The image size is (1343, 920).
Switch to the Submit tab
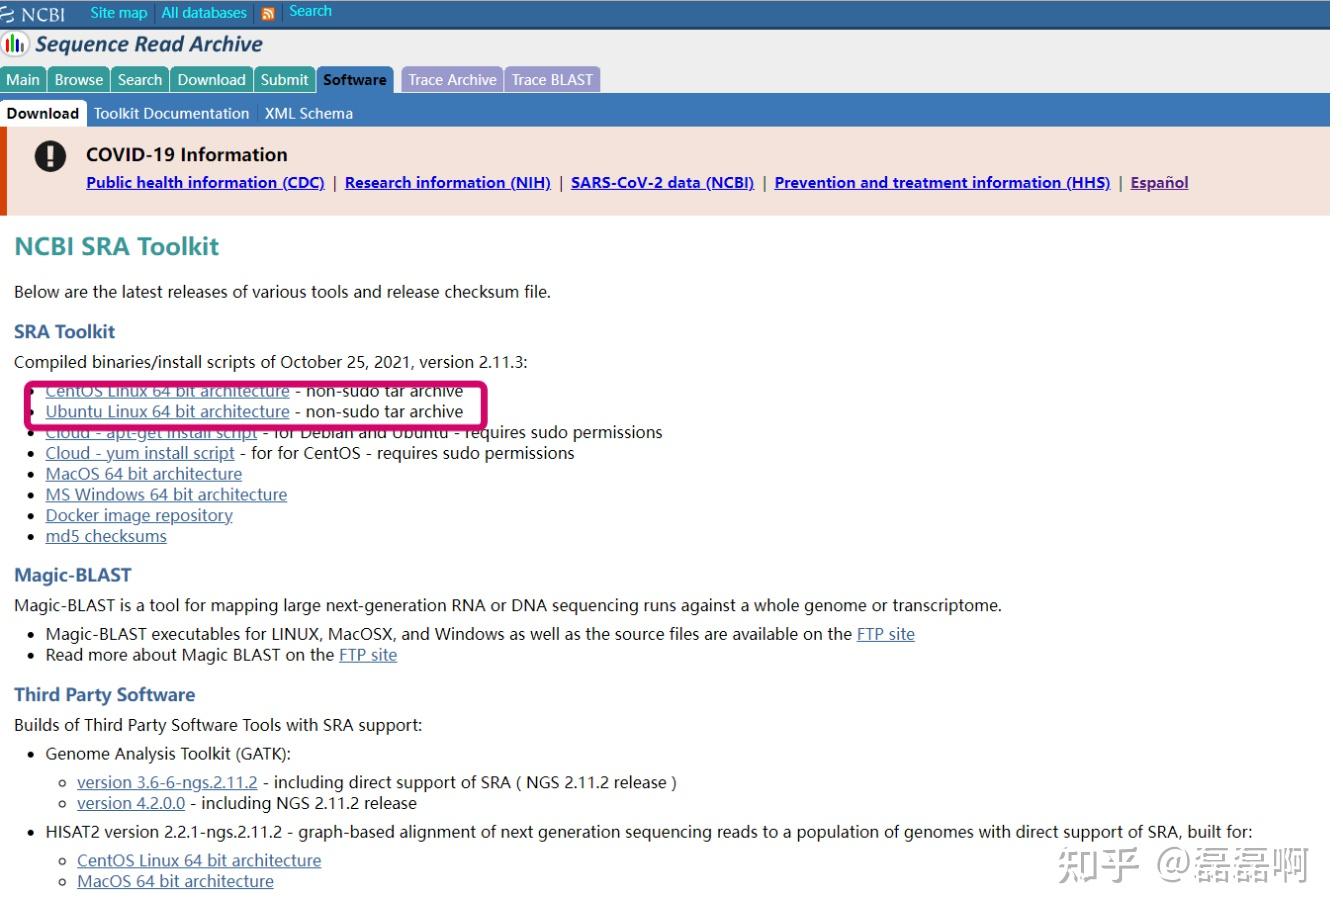click(285, 80)
